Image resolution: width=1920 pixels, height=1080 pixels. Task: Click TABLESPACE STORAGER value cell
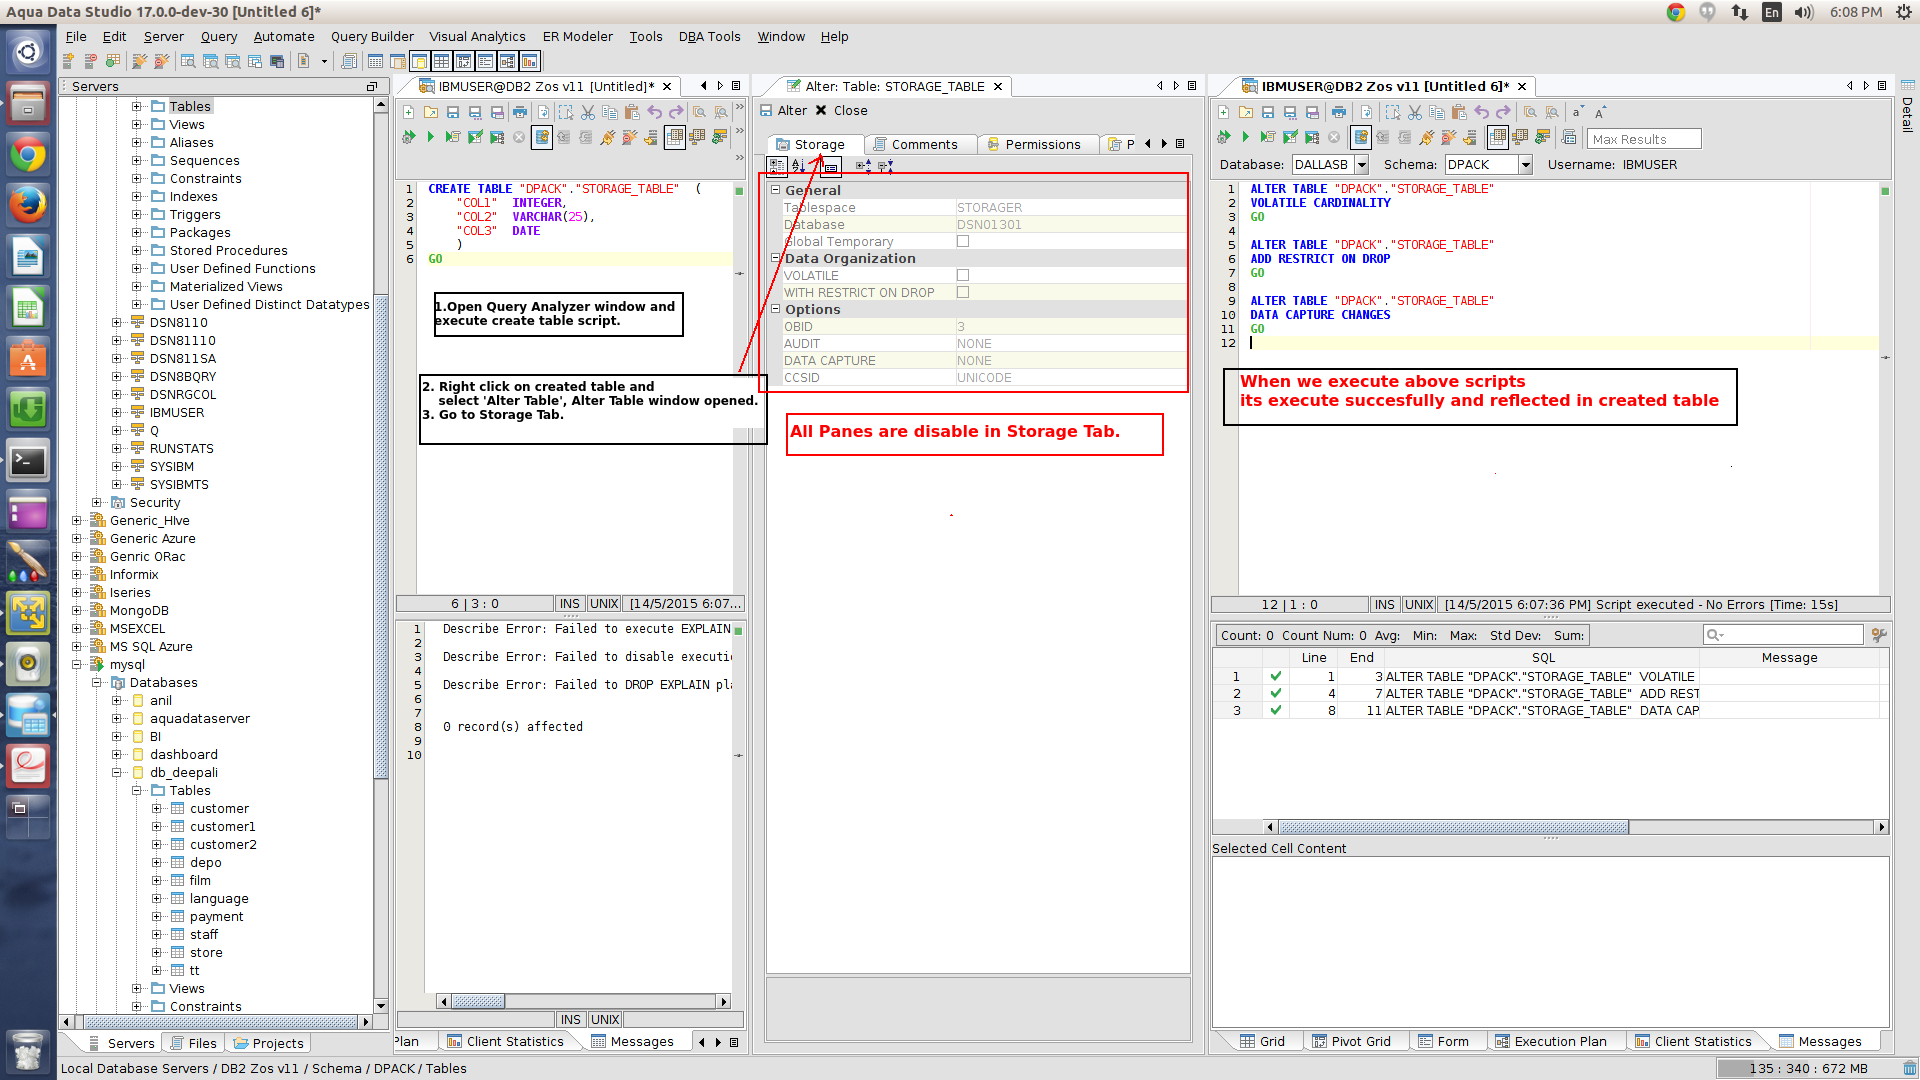1070,207
